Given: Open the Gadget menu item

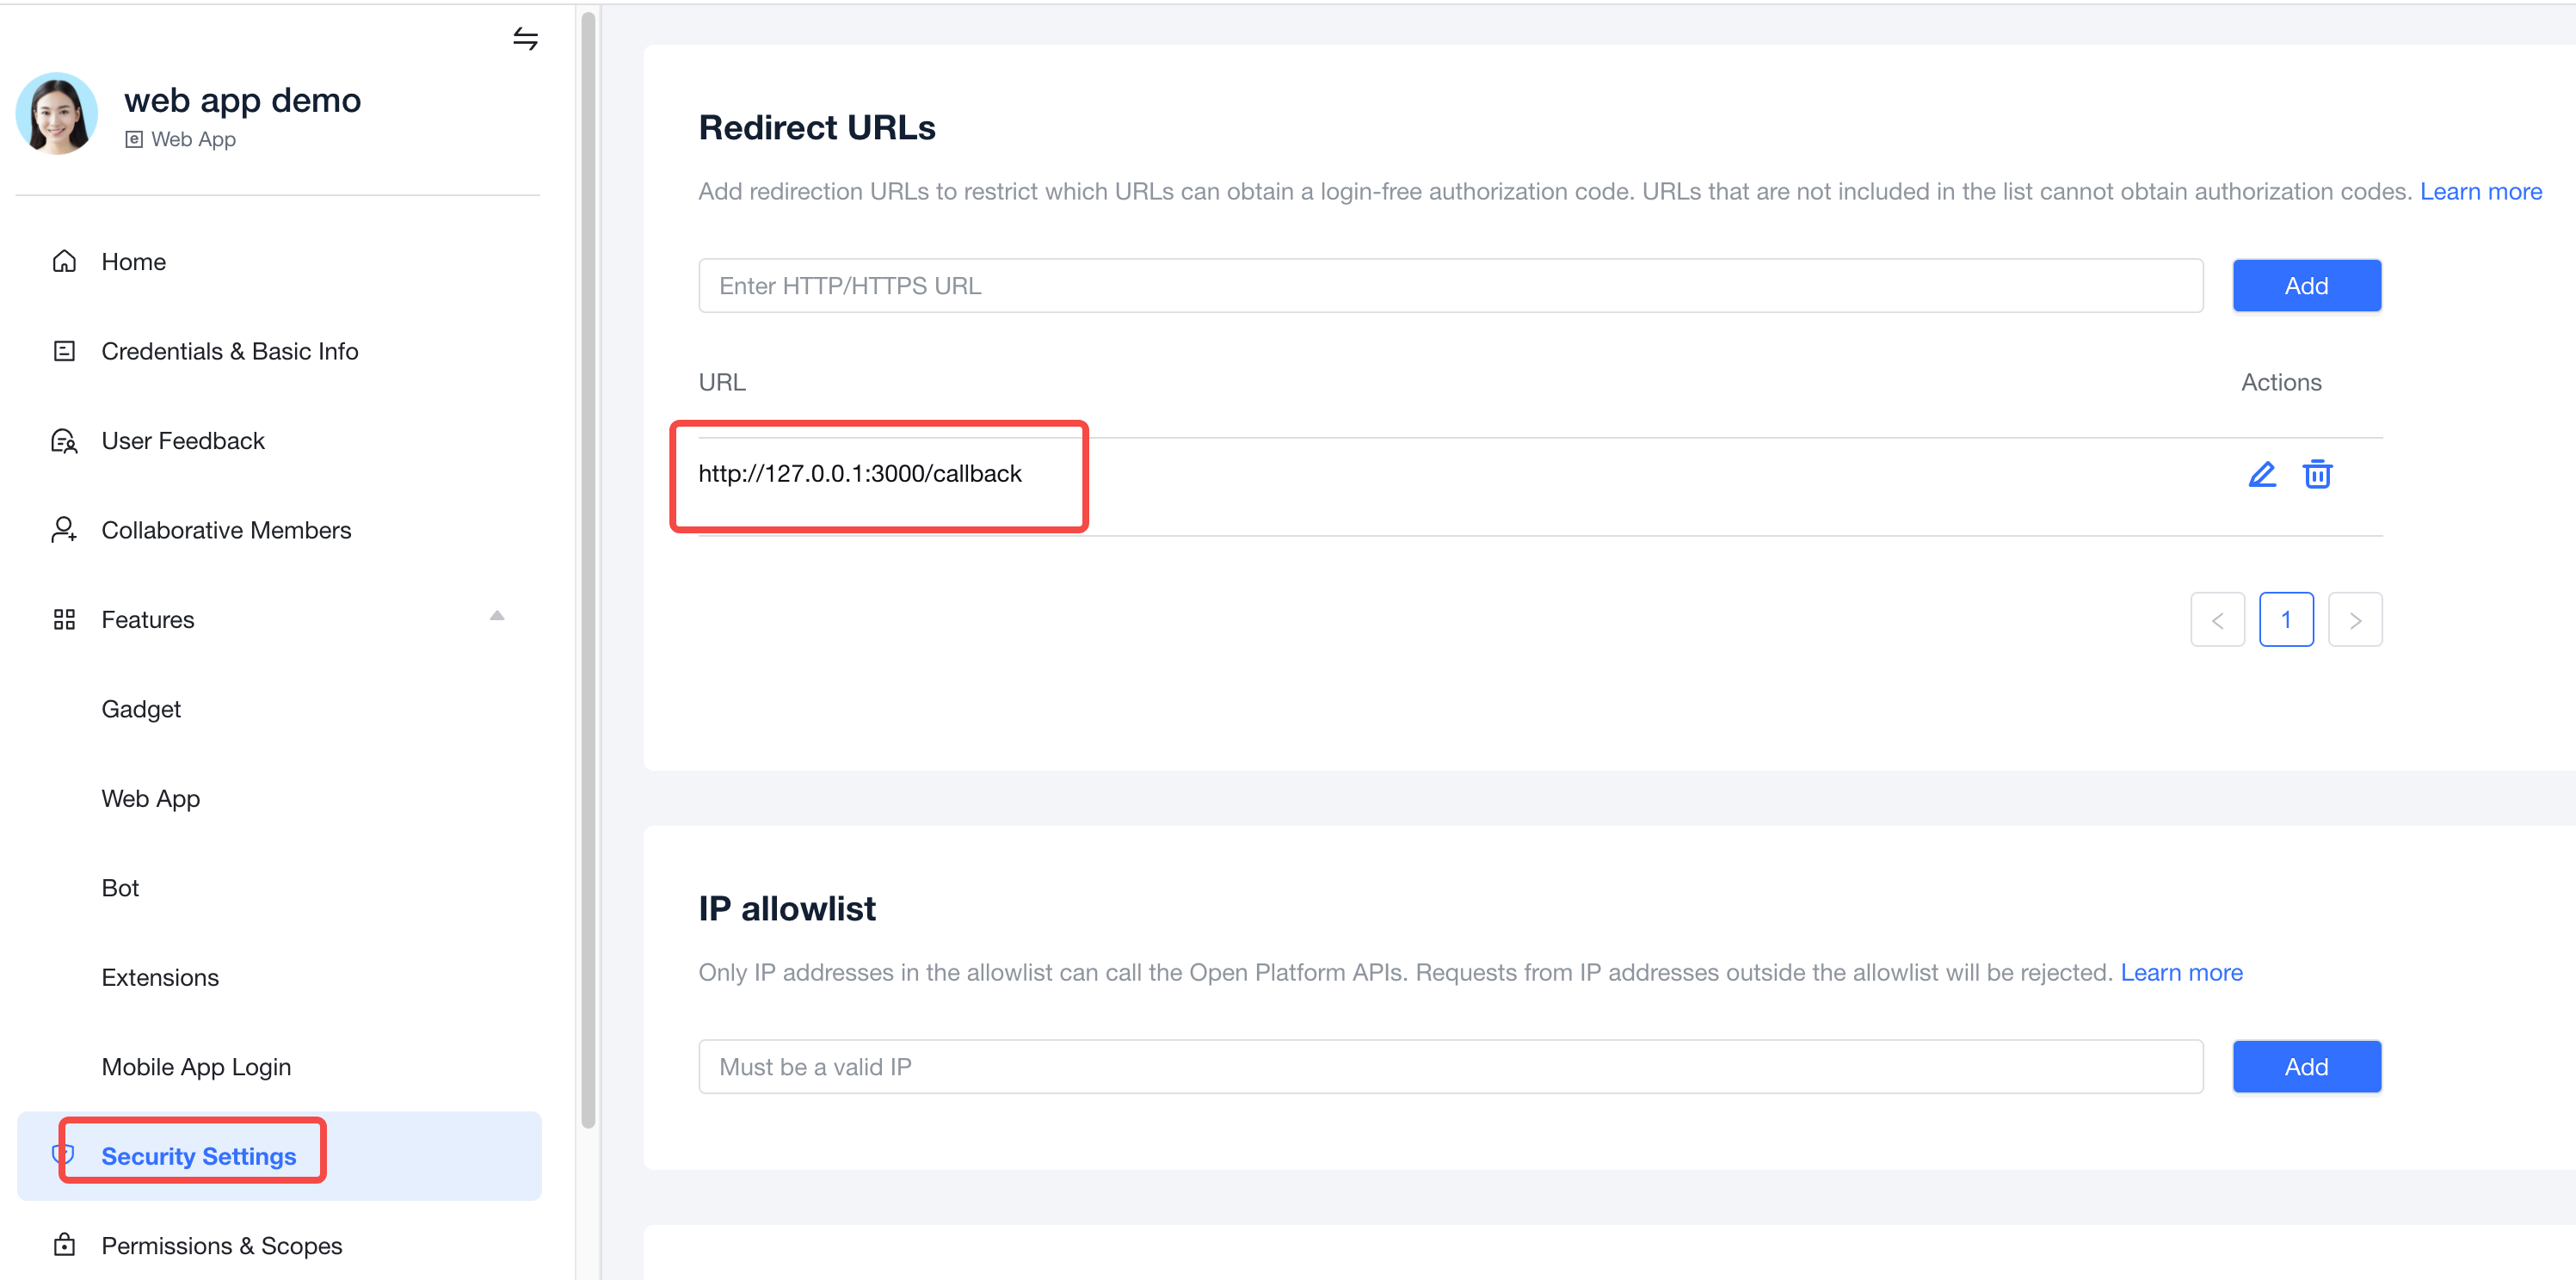Looking at the screenshot, I should coord(141,709).
